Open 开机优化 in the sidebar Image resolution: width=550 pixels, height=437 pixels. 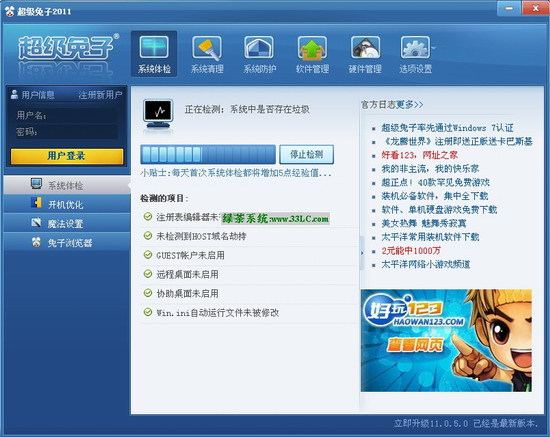point(67,204)
